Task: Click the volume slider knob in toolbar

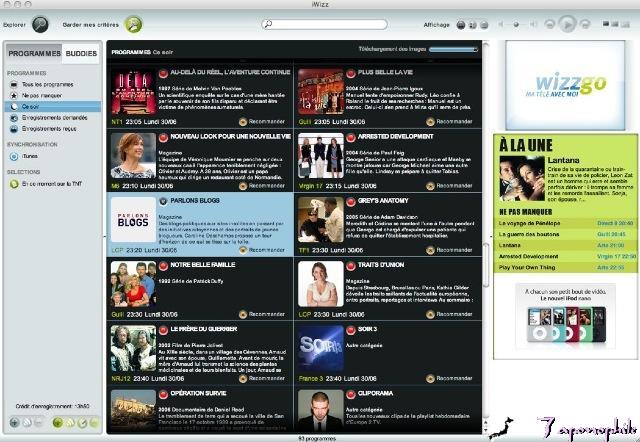Action: 516,24
